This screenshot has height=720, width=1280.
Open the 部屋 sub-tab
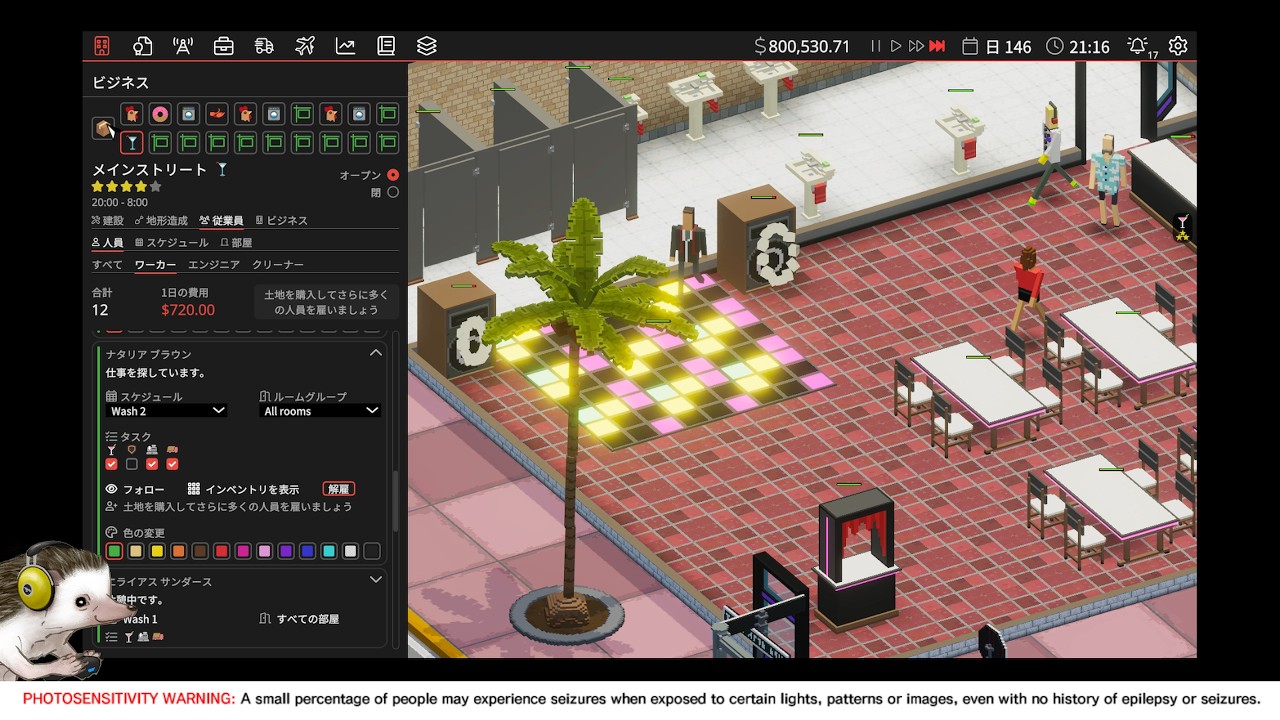(235, 243)
